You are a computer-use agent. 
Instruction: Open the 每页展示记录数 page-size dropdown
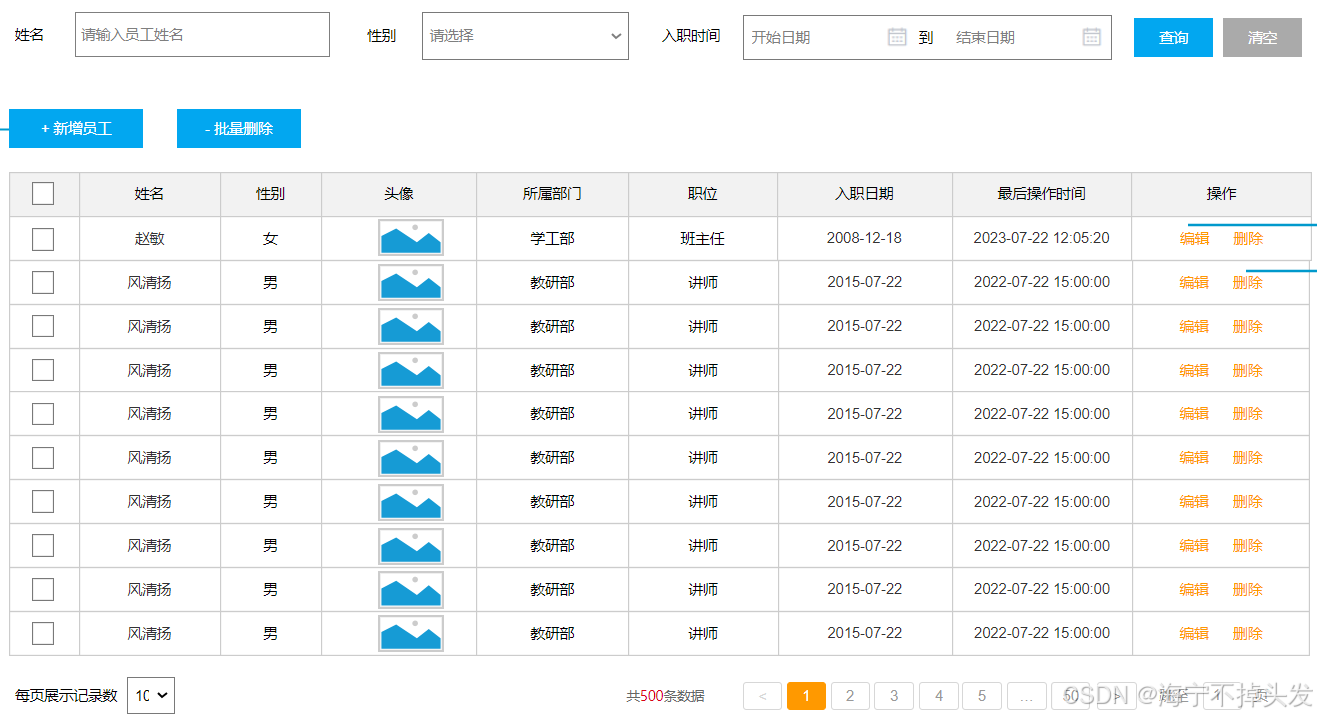coord(151,695)
